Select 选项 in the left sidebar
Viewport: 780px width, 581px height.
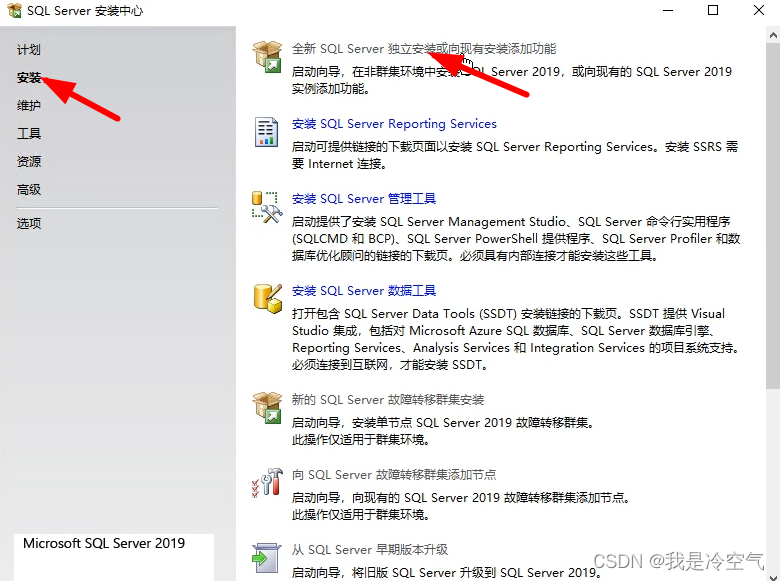coord(28,223)
